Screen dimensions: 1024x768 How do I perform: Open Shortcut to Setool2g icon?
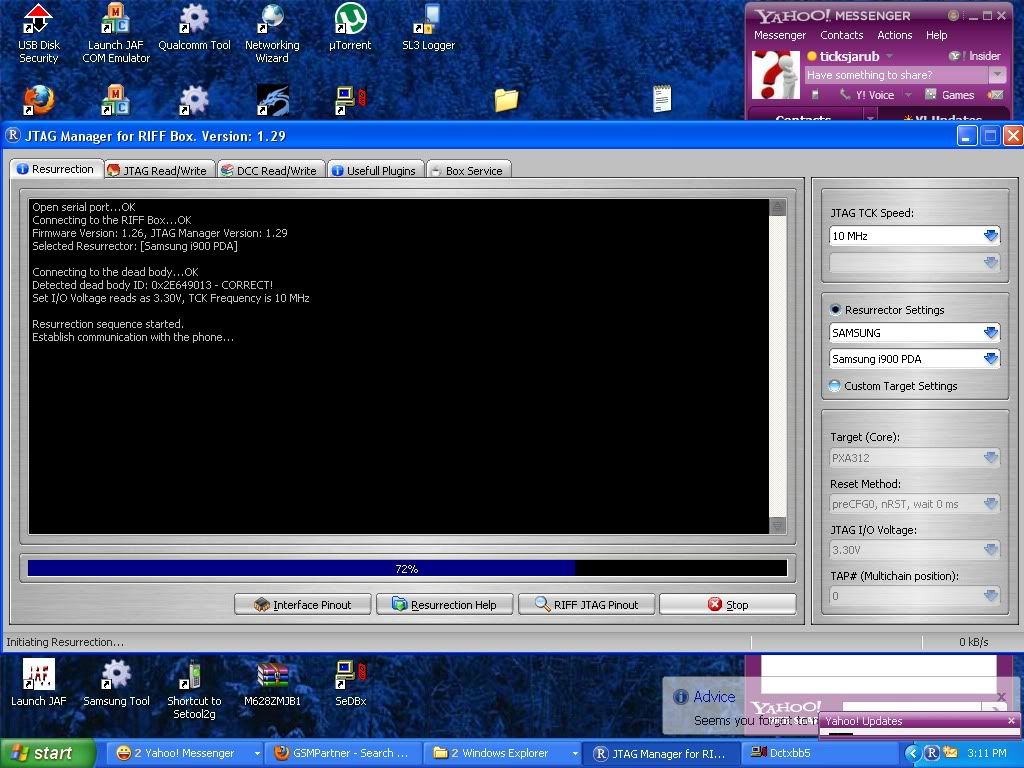(194, 690)
